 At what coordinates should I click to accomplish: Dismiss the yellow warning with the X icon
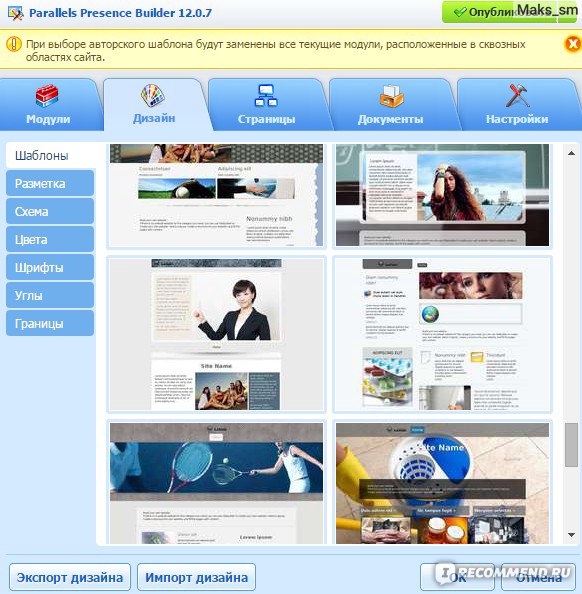click(573, 44)
